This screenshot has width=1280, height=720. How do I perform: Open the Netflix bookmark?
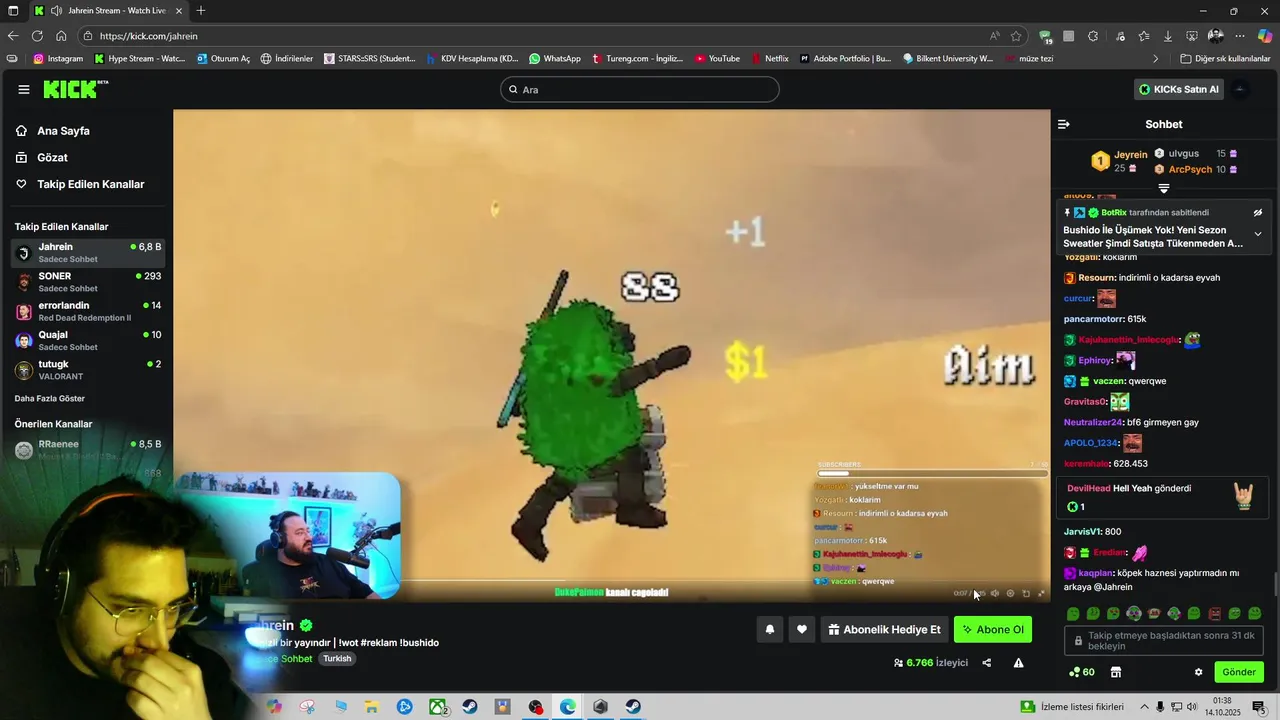tap(769, 59)
